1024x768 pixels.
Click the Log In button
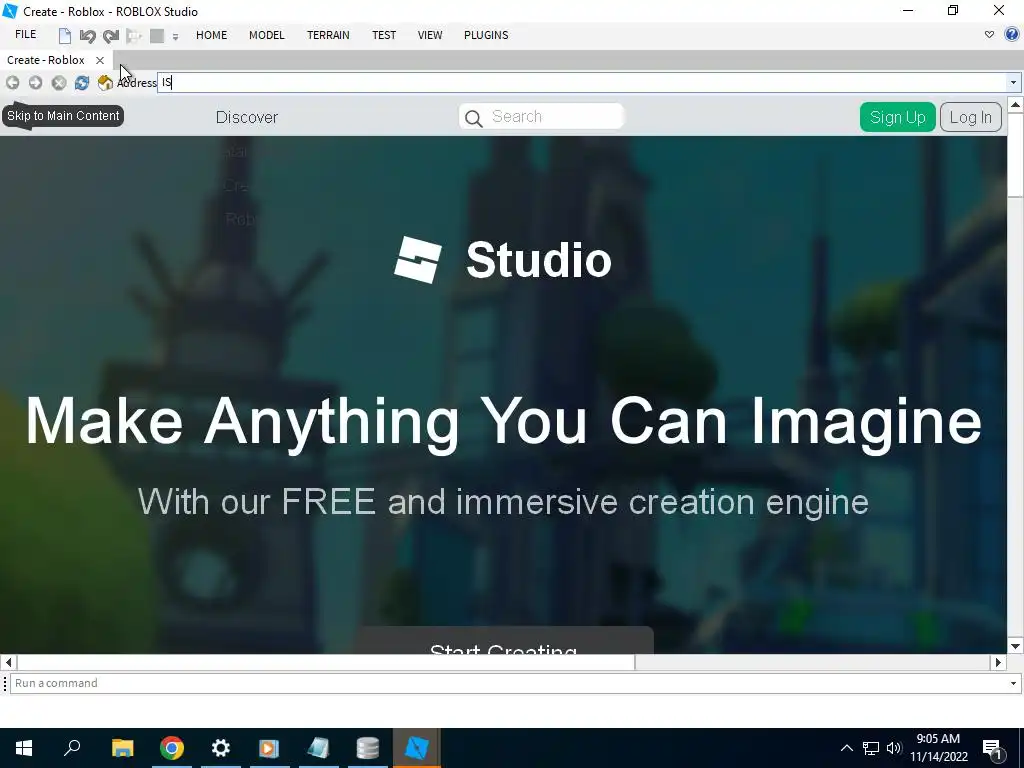(x=970, y=117)
